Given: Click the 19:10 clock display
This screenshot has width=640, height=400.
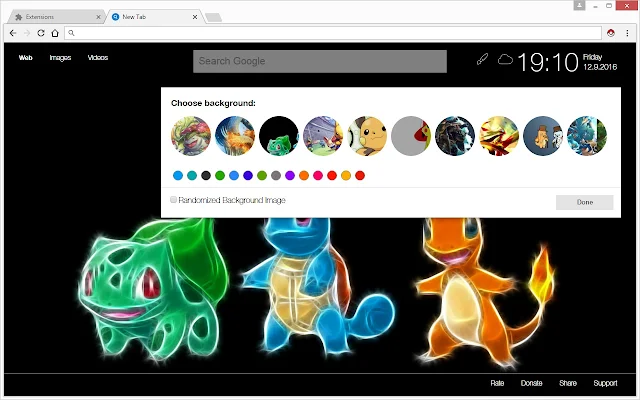Looking at the screenshot, I should pos(548,62).
